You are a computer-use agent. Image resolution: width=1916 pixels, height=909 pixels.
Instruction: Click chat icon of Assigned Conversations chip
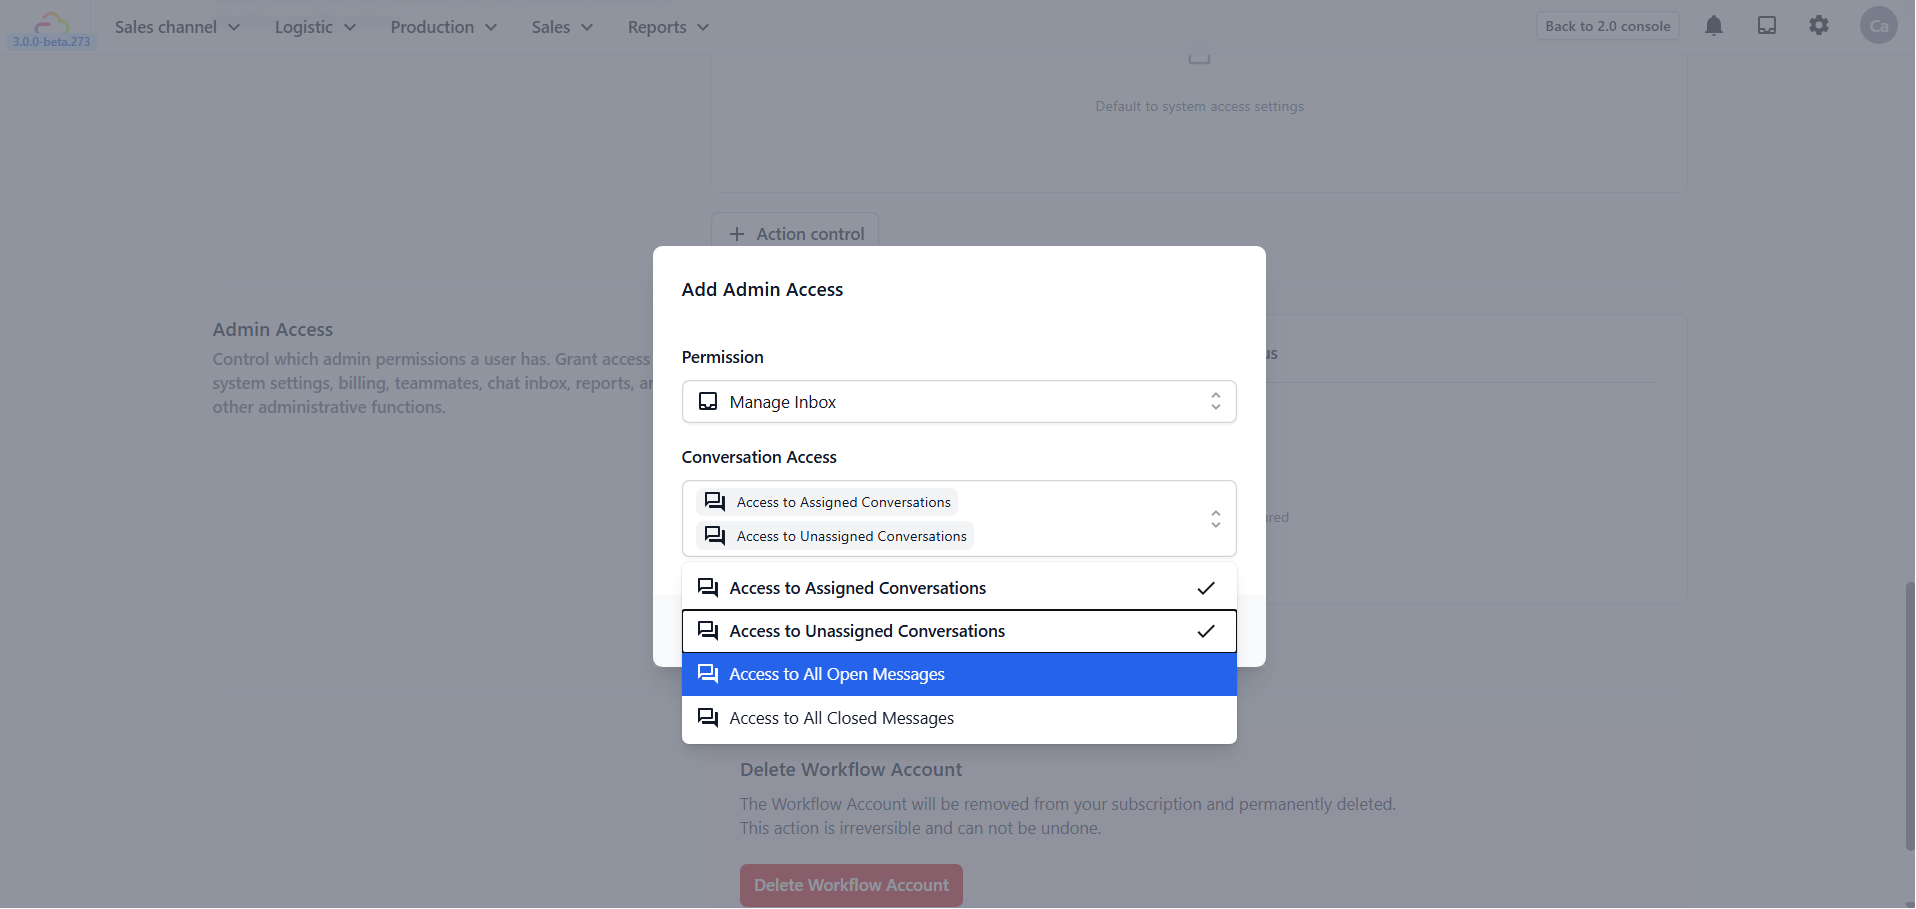715,502
